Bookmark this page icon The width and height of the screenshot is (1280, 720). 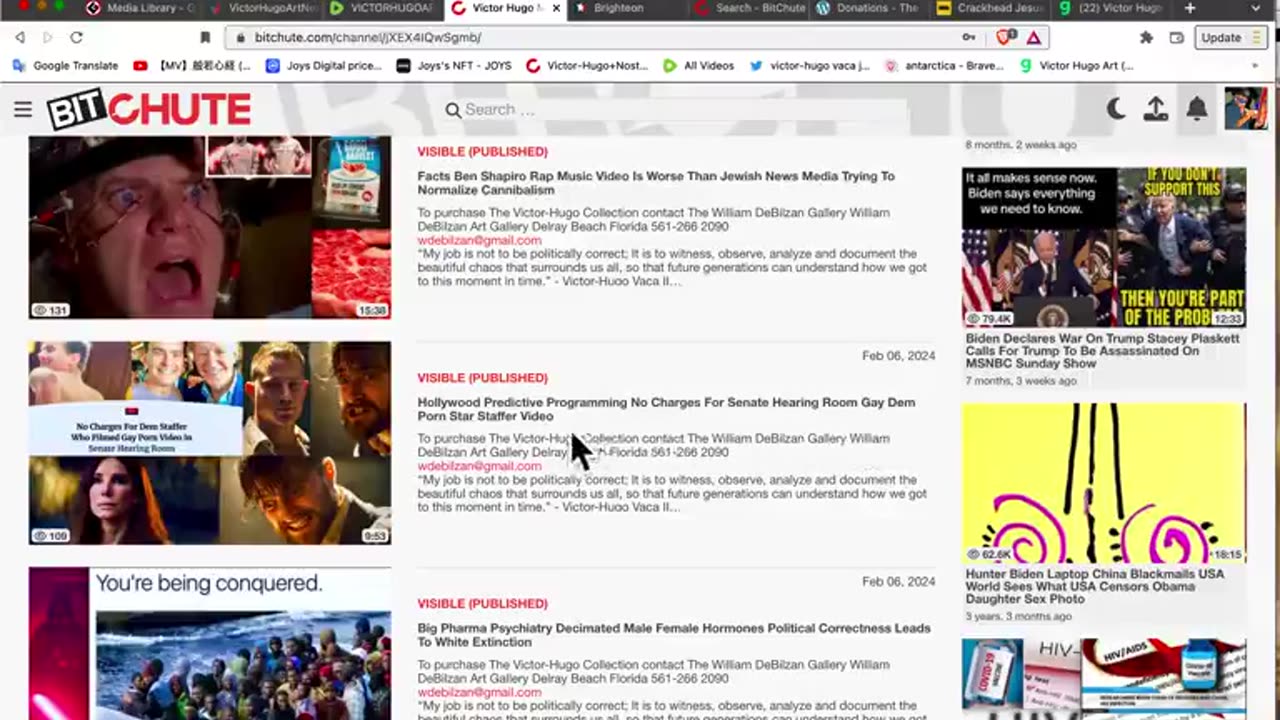(205, 37)
